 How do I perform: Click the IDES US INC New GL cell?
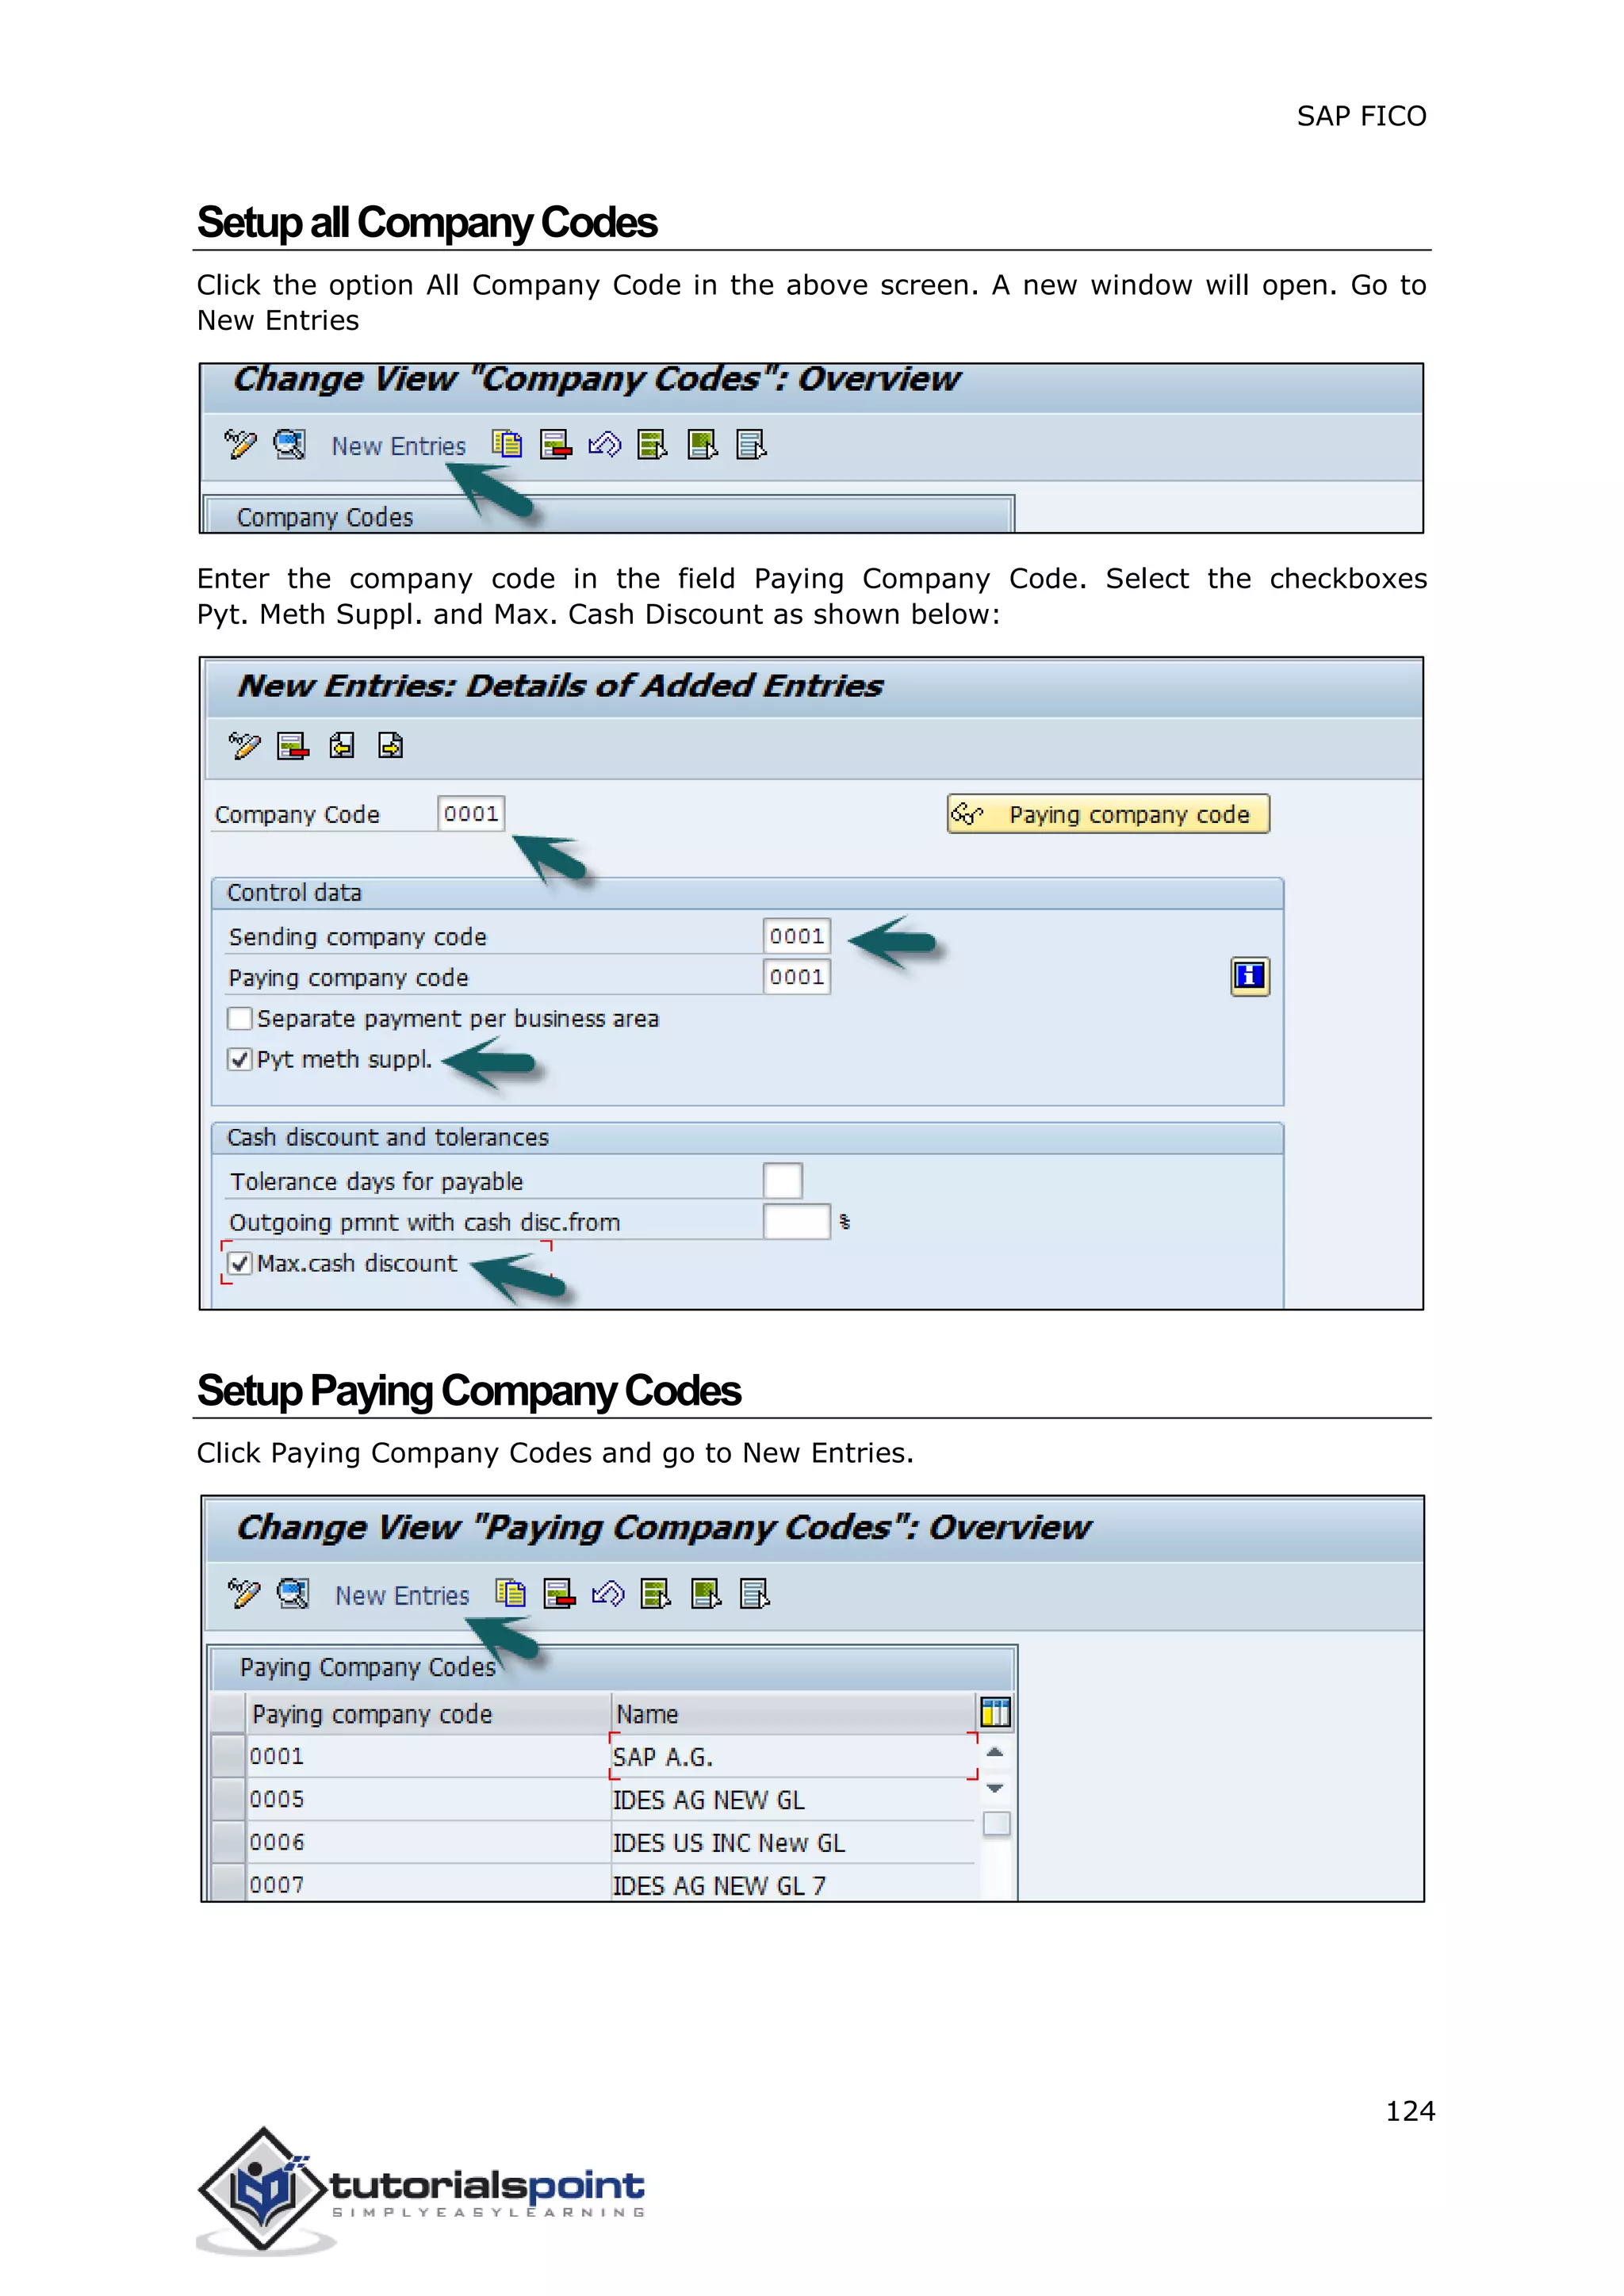tap(793, 1843)
